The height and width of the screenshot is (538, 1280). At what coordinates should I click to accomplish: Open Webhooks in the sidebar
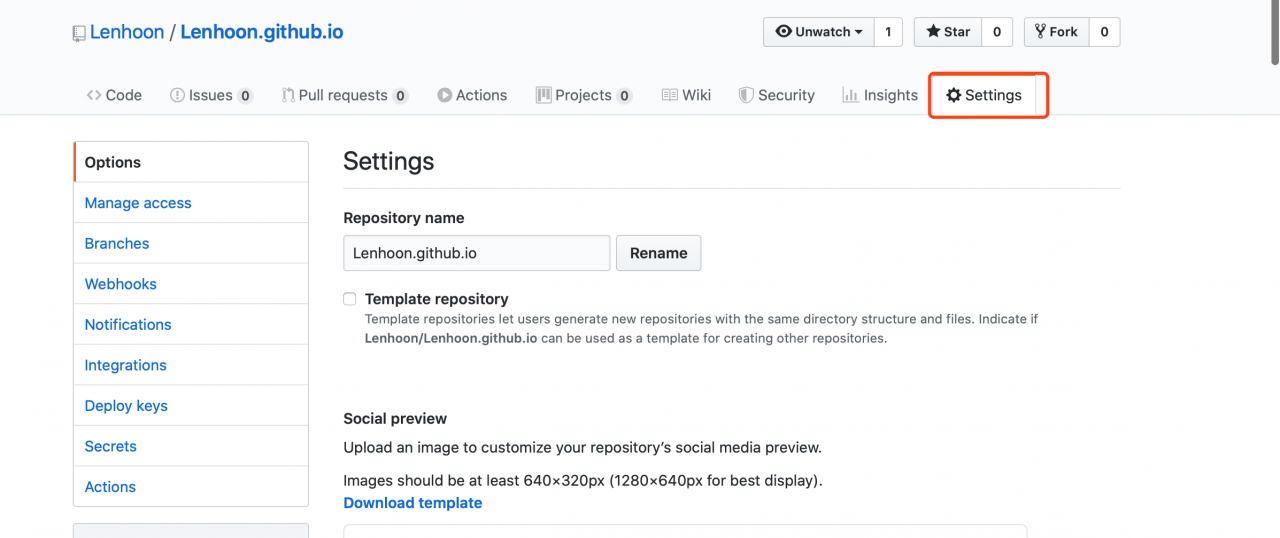pyautogui.click(x=121, y=284)
